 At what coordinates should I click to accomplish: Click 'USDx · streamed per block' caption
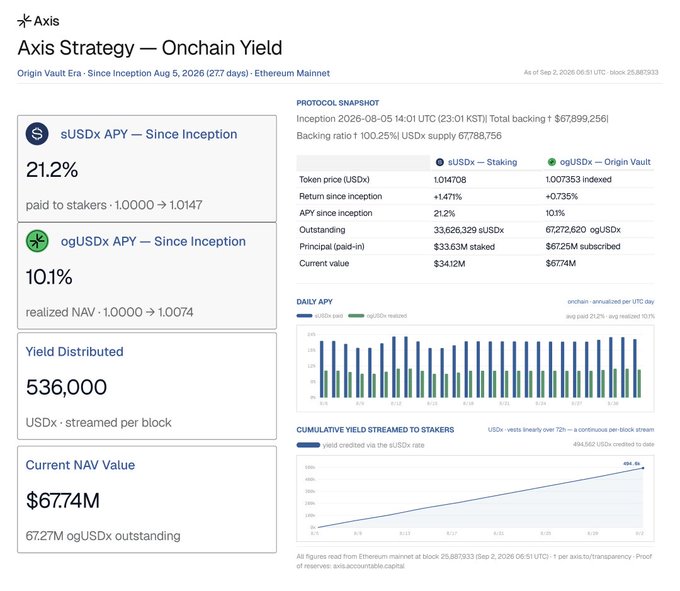(x=98, y=422)
